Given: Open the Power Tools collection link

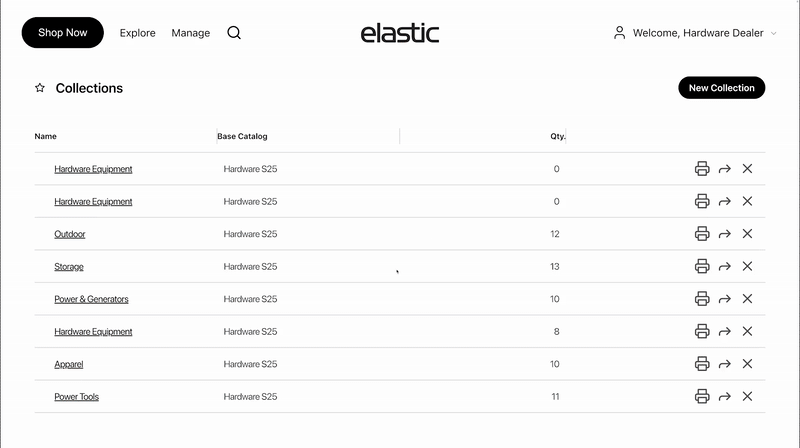Looking at the screenshot, I should click(x=76, y=397).
